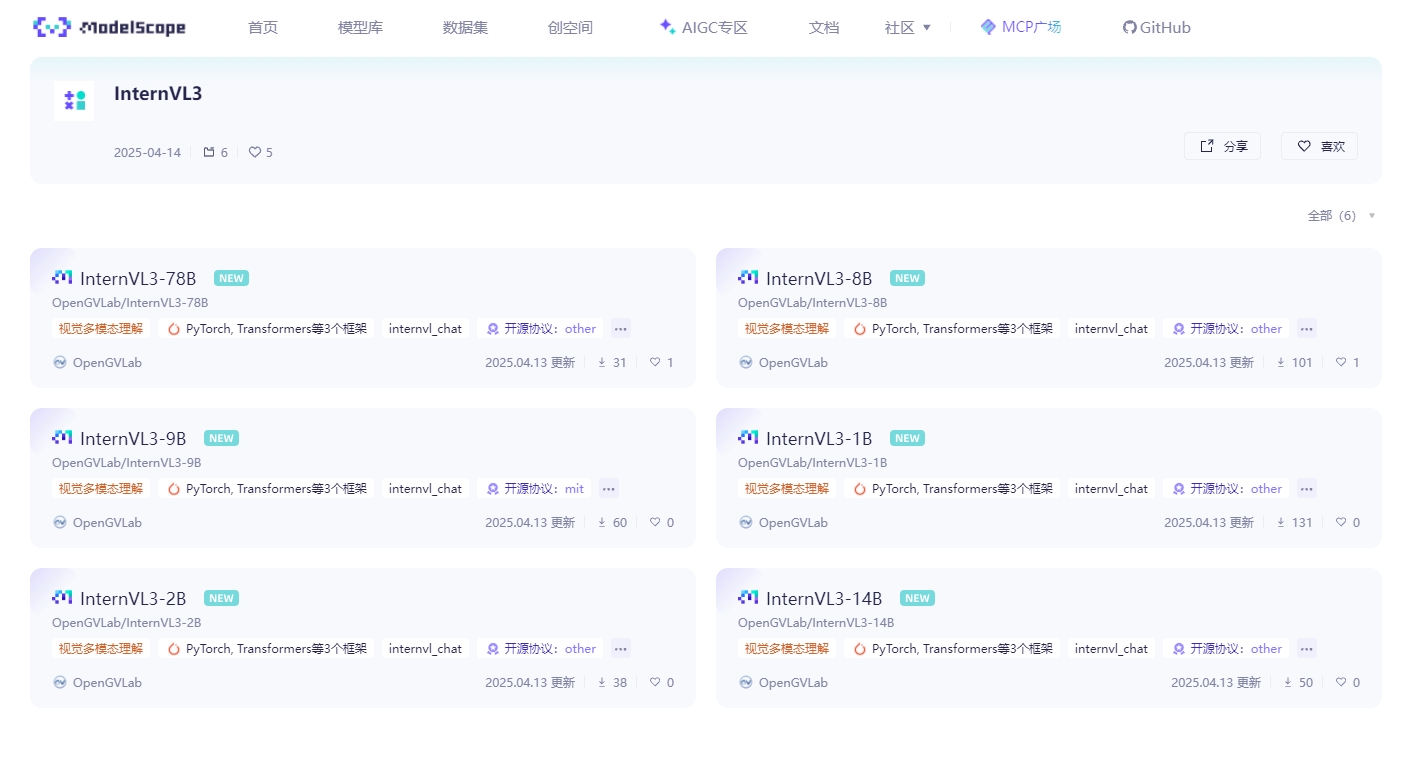
Task: Open the InternVL3-2B model title
Action: tap(133, 598)
